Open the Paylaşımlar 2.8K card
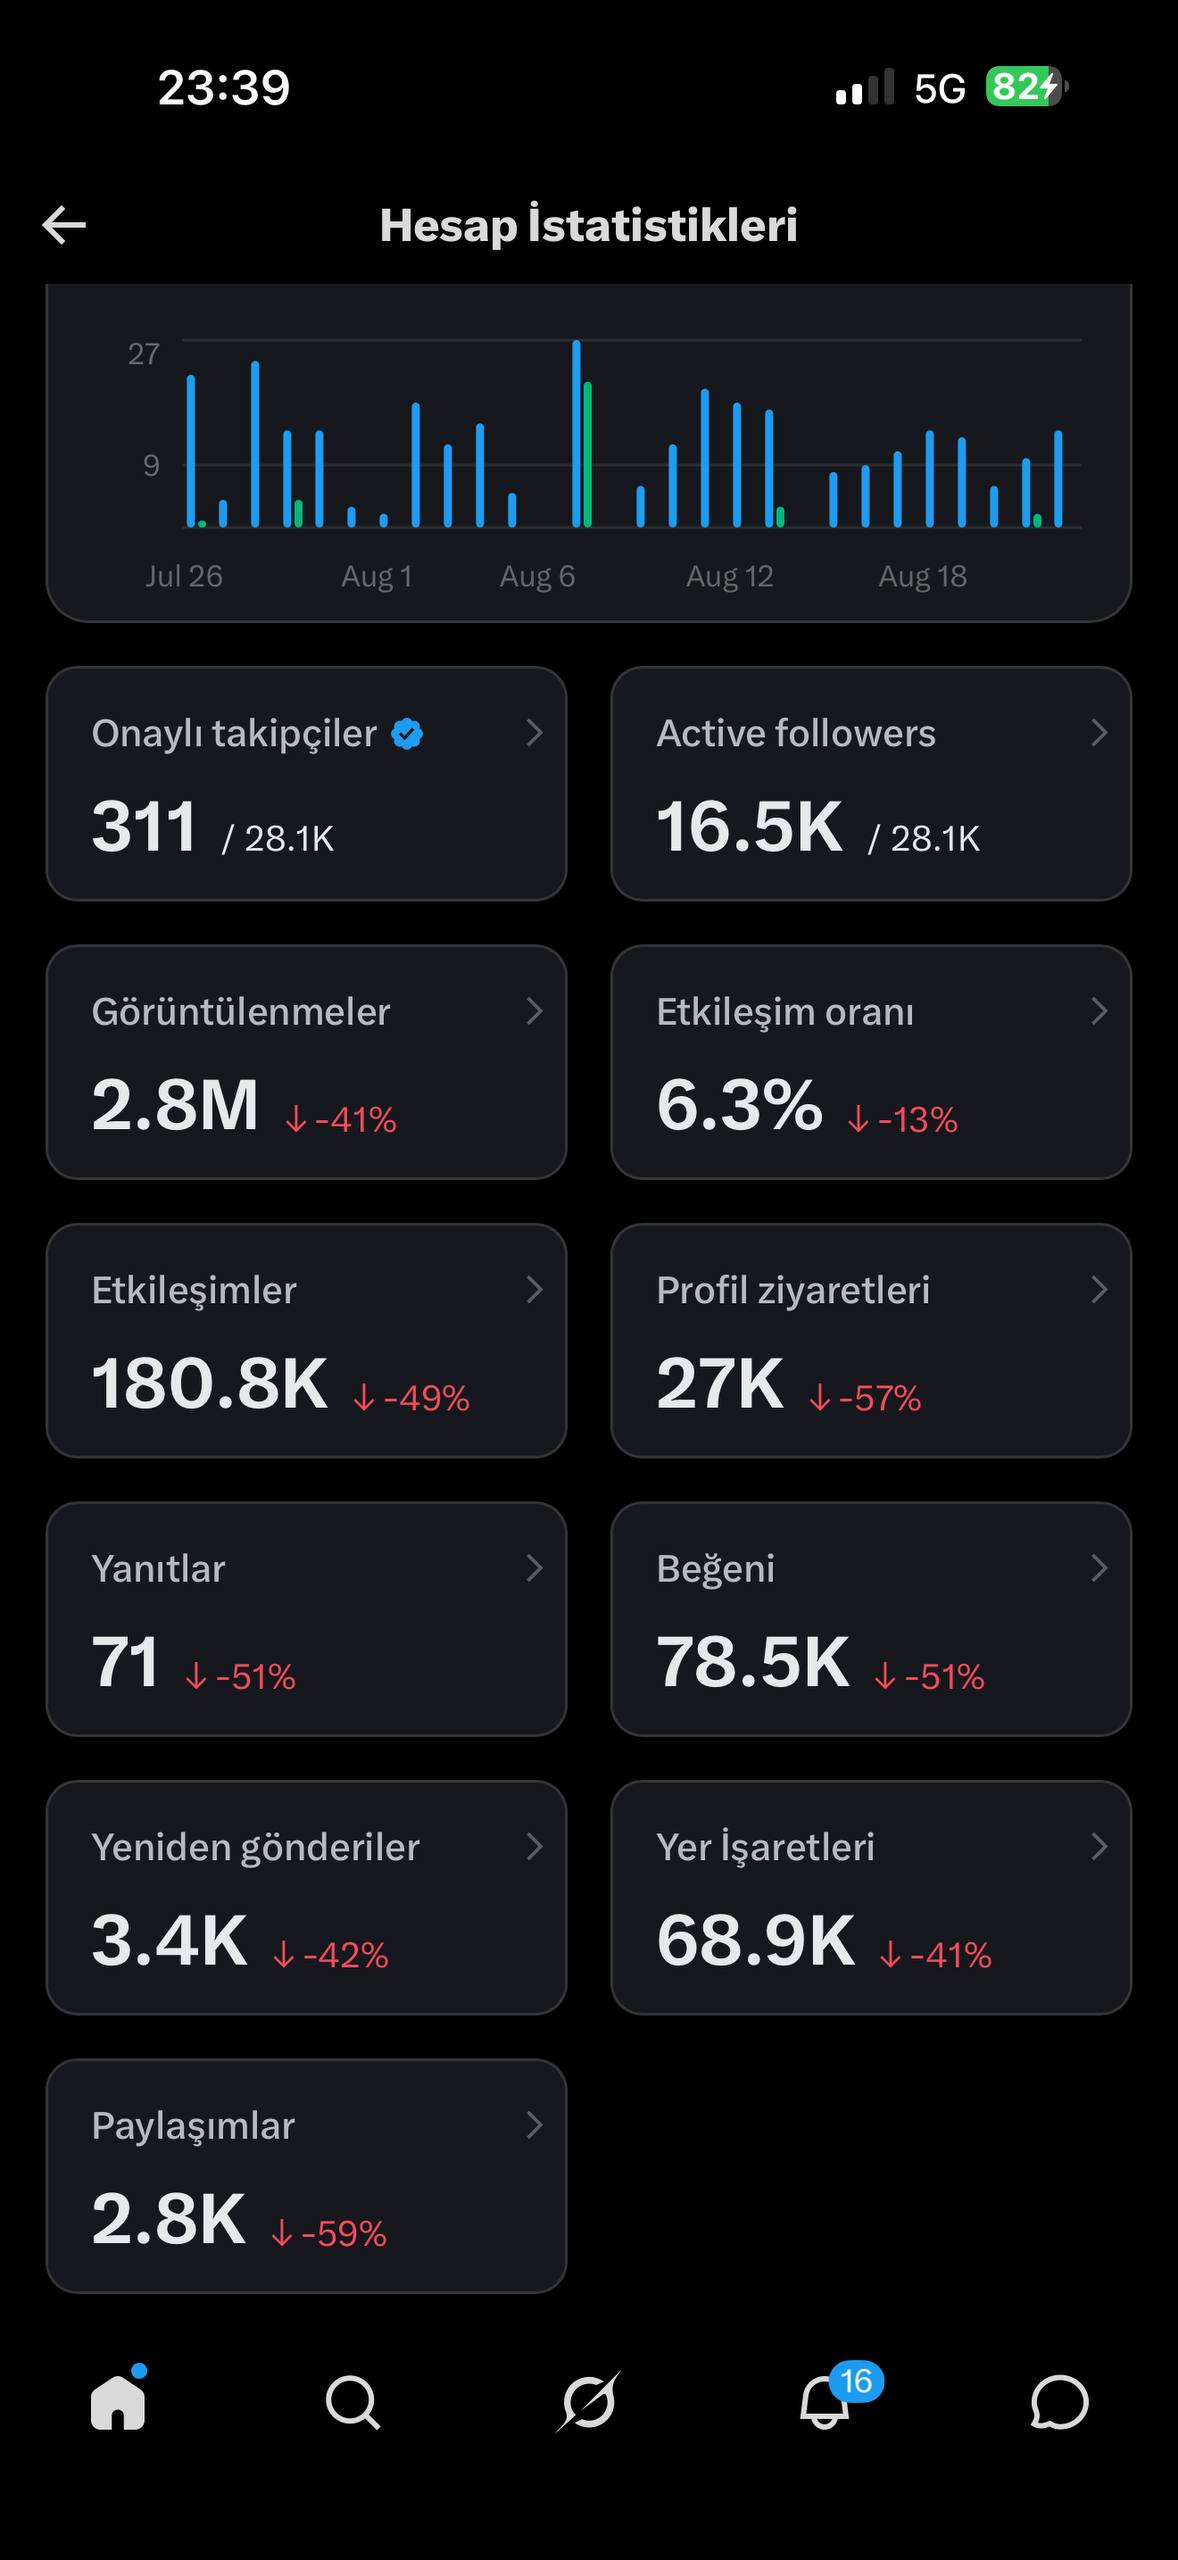 [x=306, y=2176]
